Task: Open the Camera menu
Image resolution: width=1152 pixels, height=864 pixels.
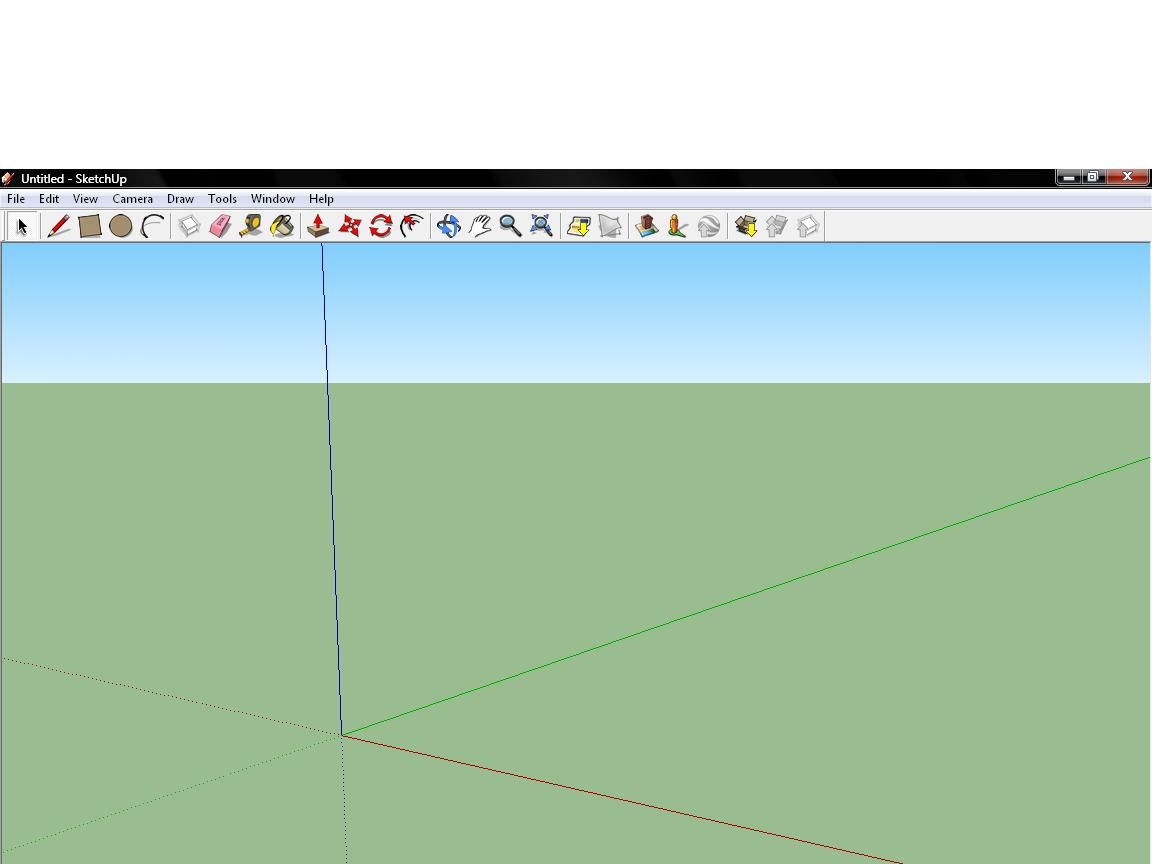Action: coord(132,198)
